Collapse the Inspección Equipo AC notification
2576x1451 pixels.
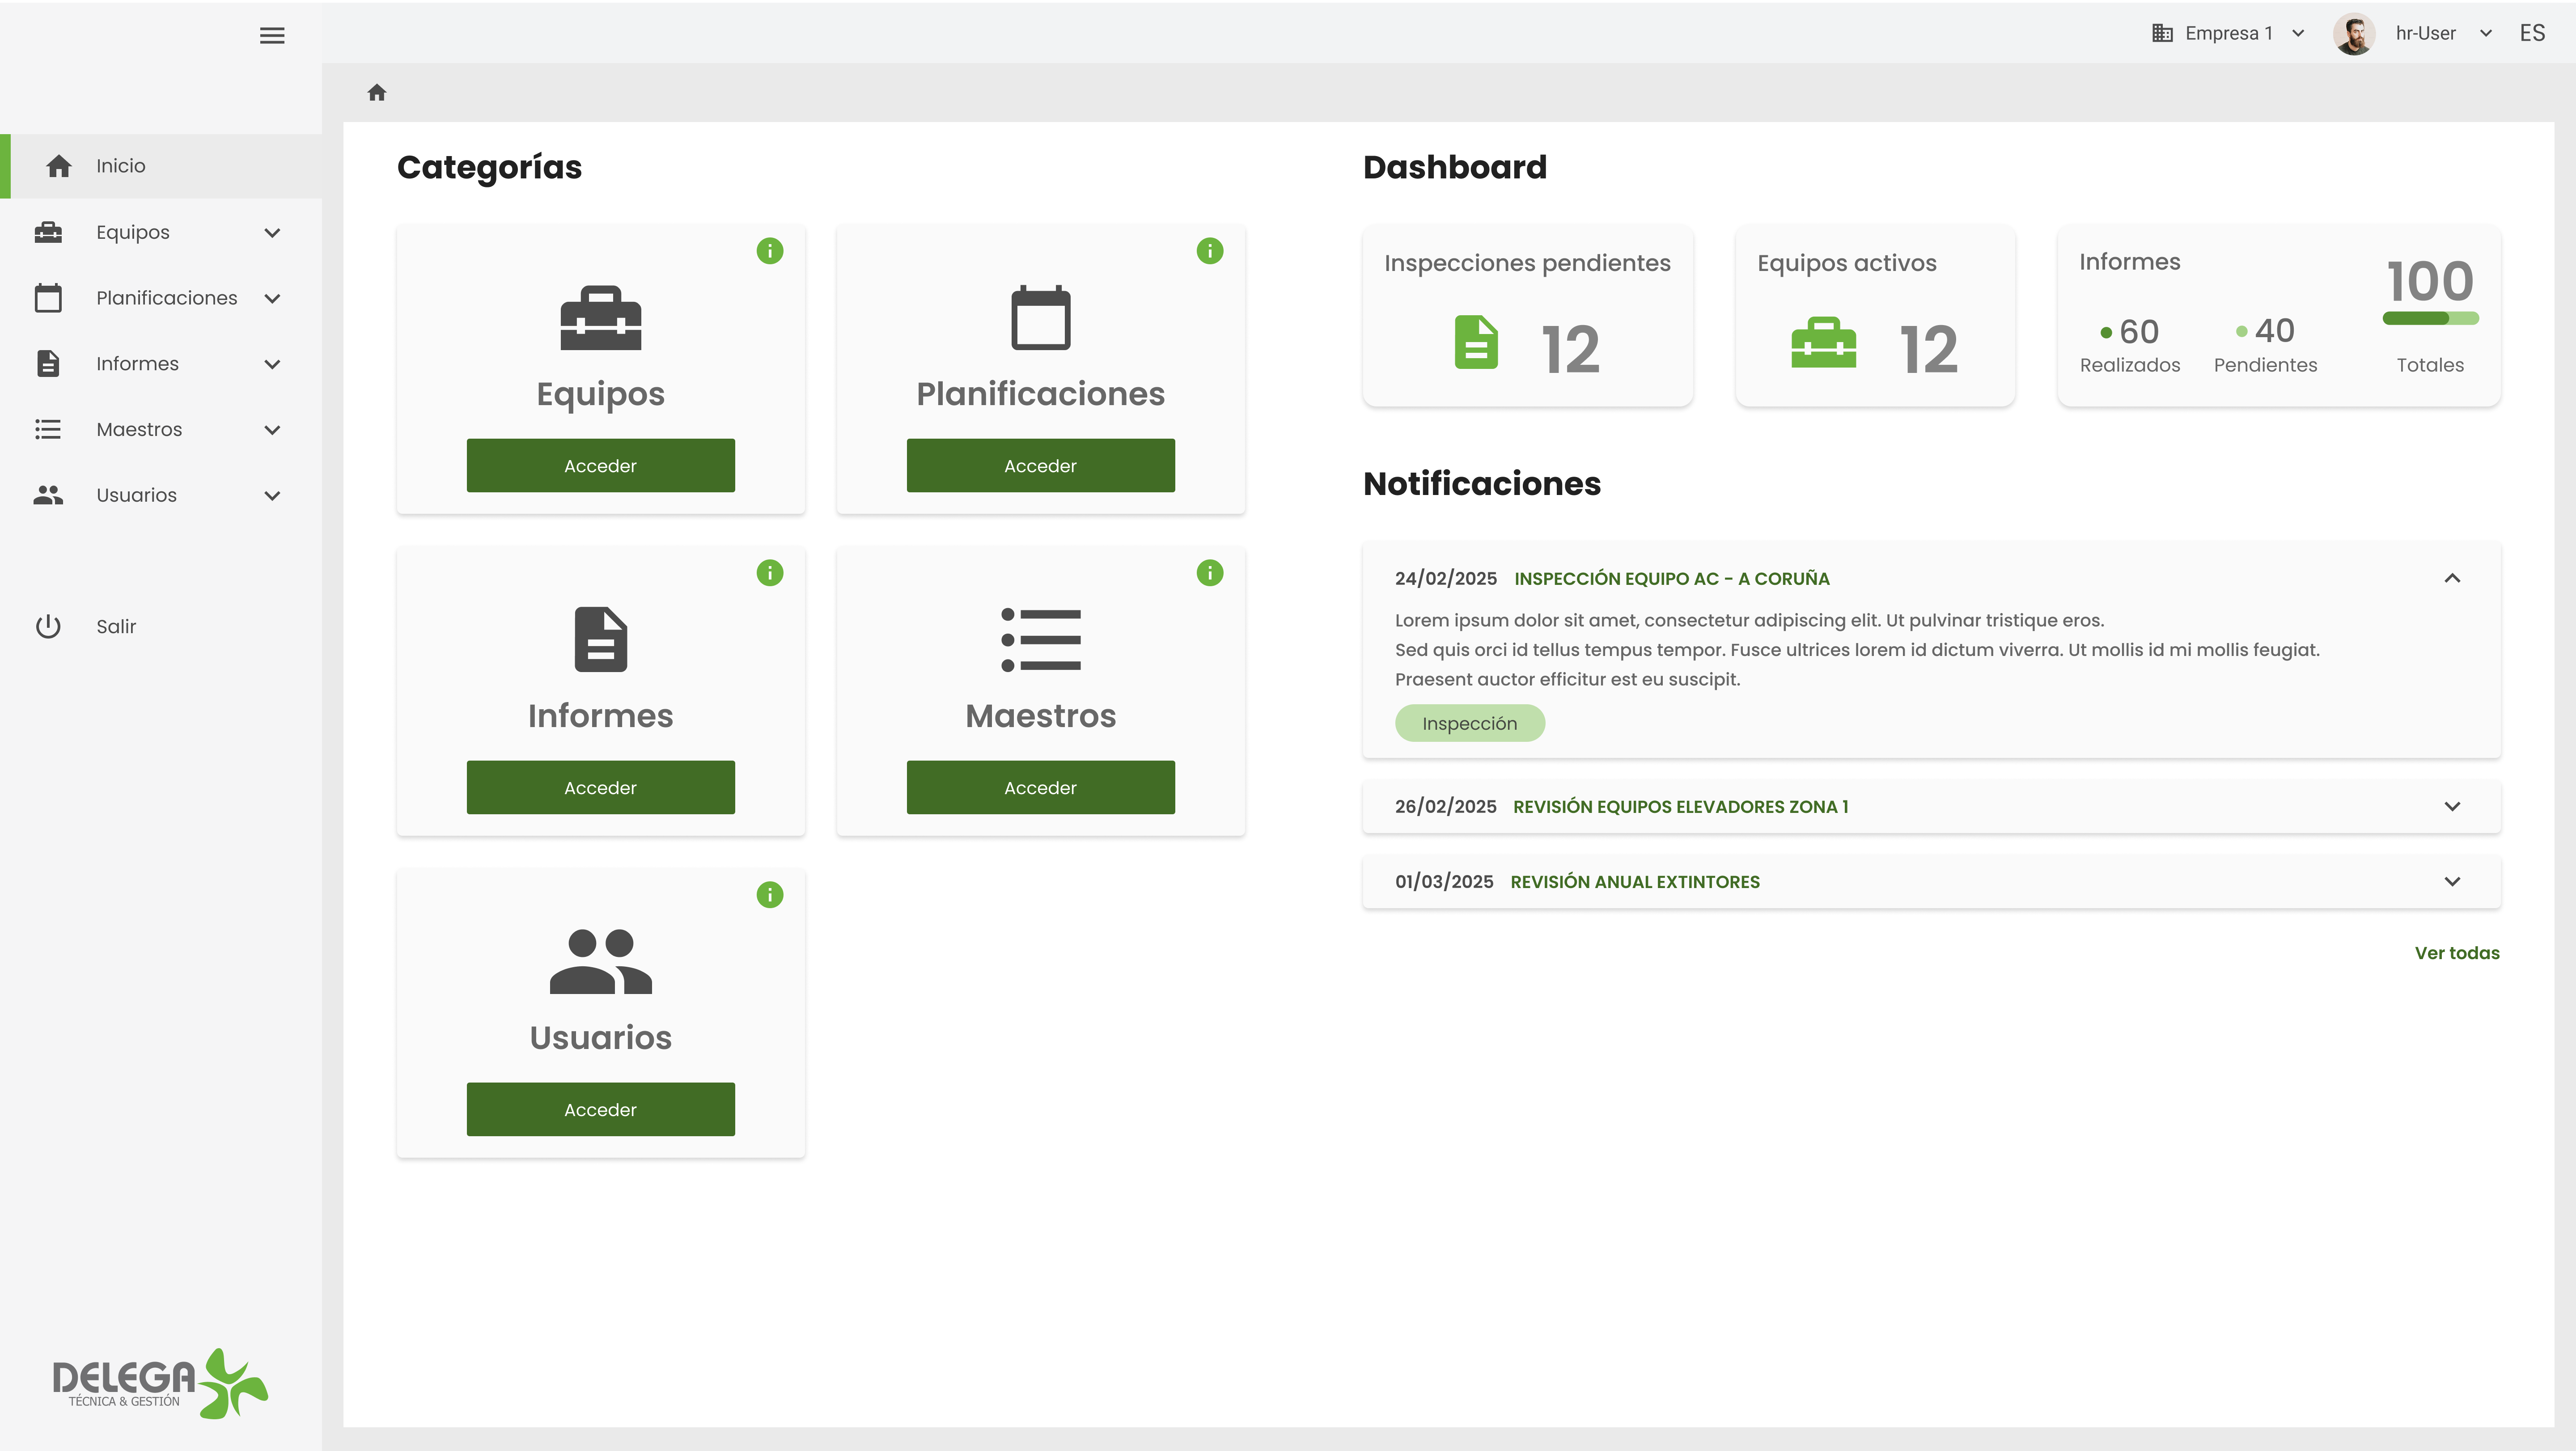click(x=2452, y=578)
